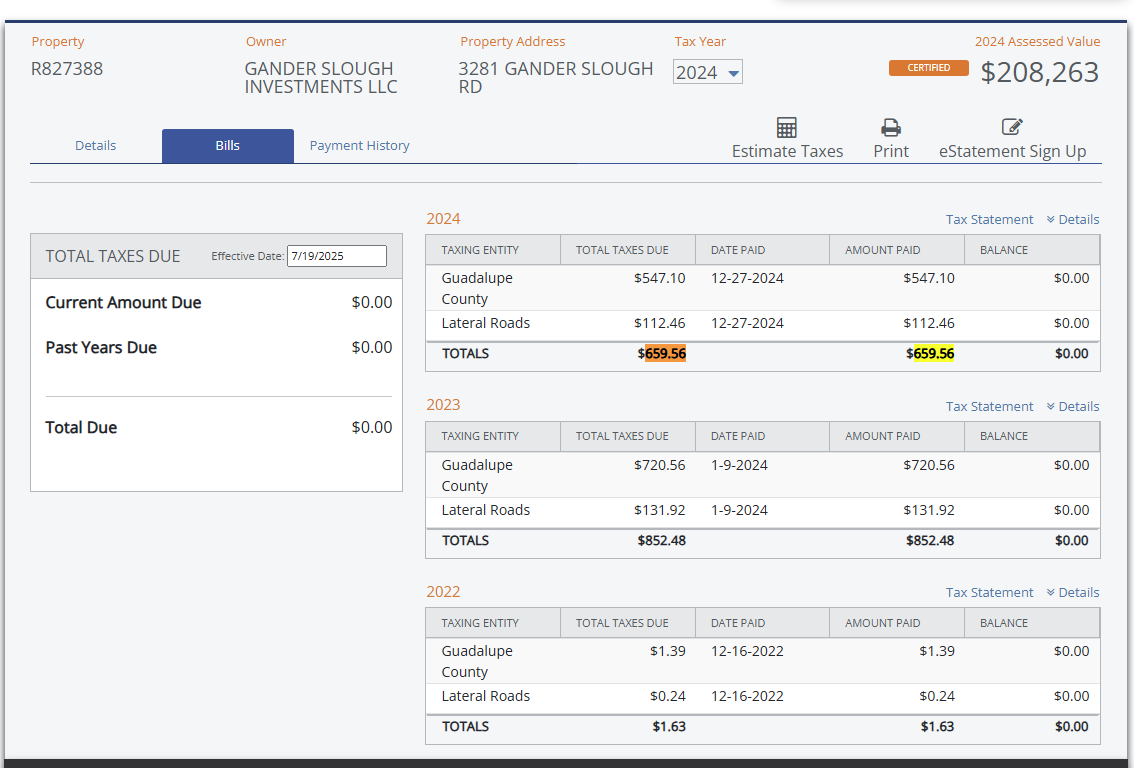Click the orange-highlighted 2024 total taxes due
1134x768 pixels.
click(665, 353)
